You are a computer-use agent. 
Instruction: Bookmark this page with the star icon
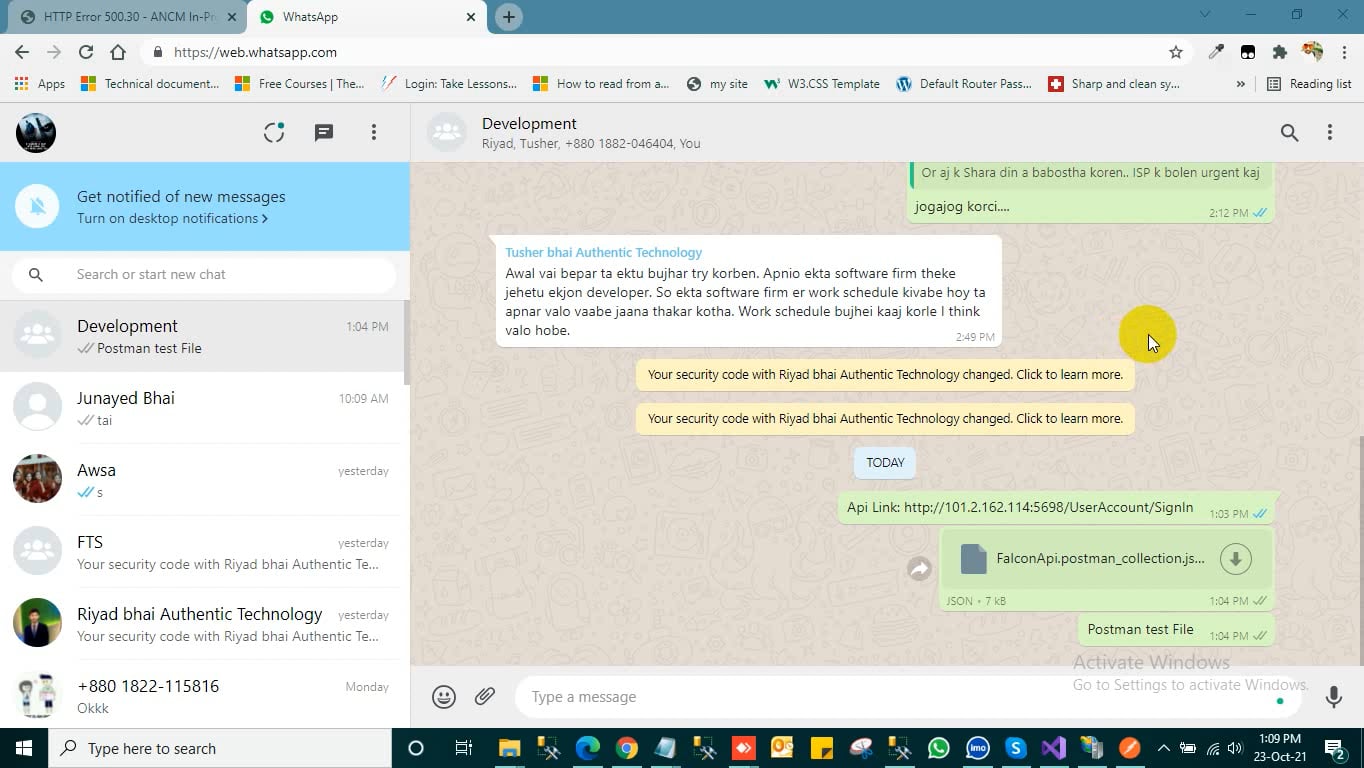click(x=1176, y=52)
